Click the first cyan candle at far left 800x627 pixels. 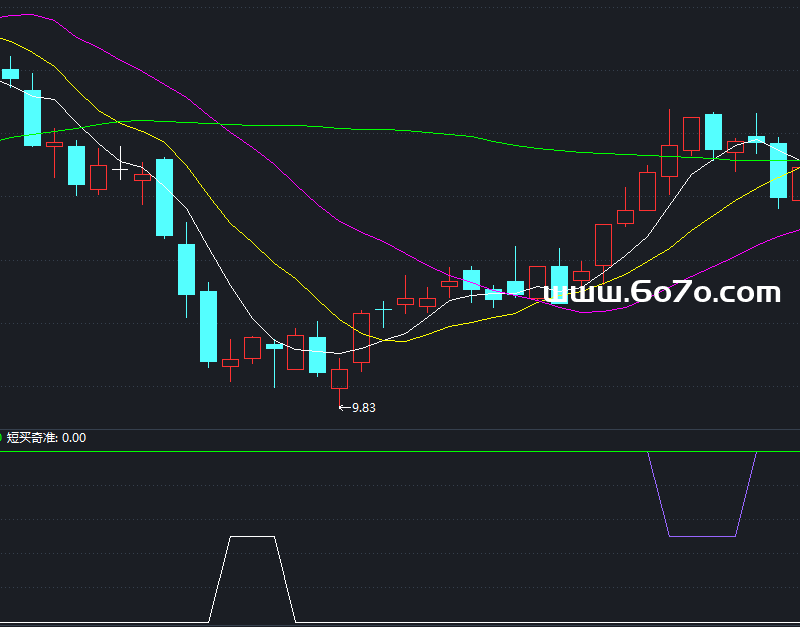point(10,73)
